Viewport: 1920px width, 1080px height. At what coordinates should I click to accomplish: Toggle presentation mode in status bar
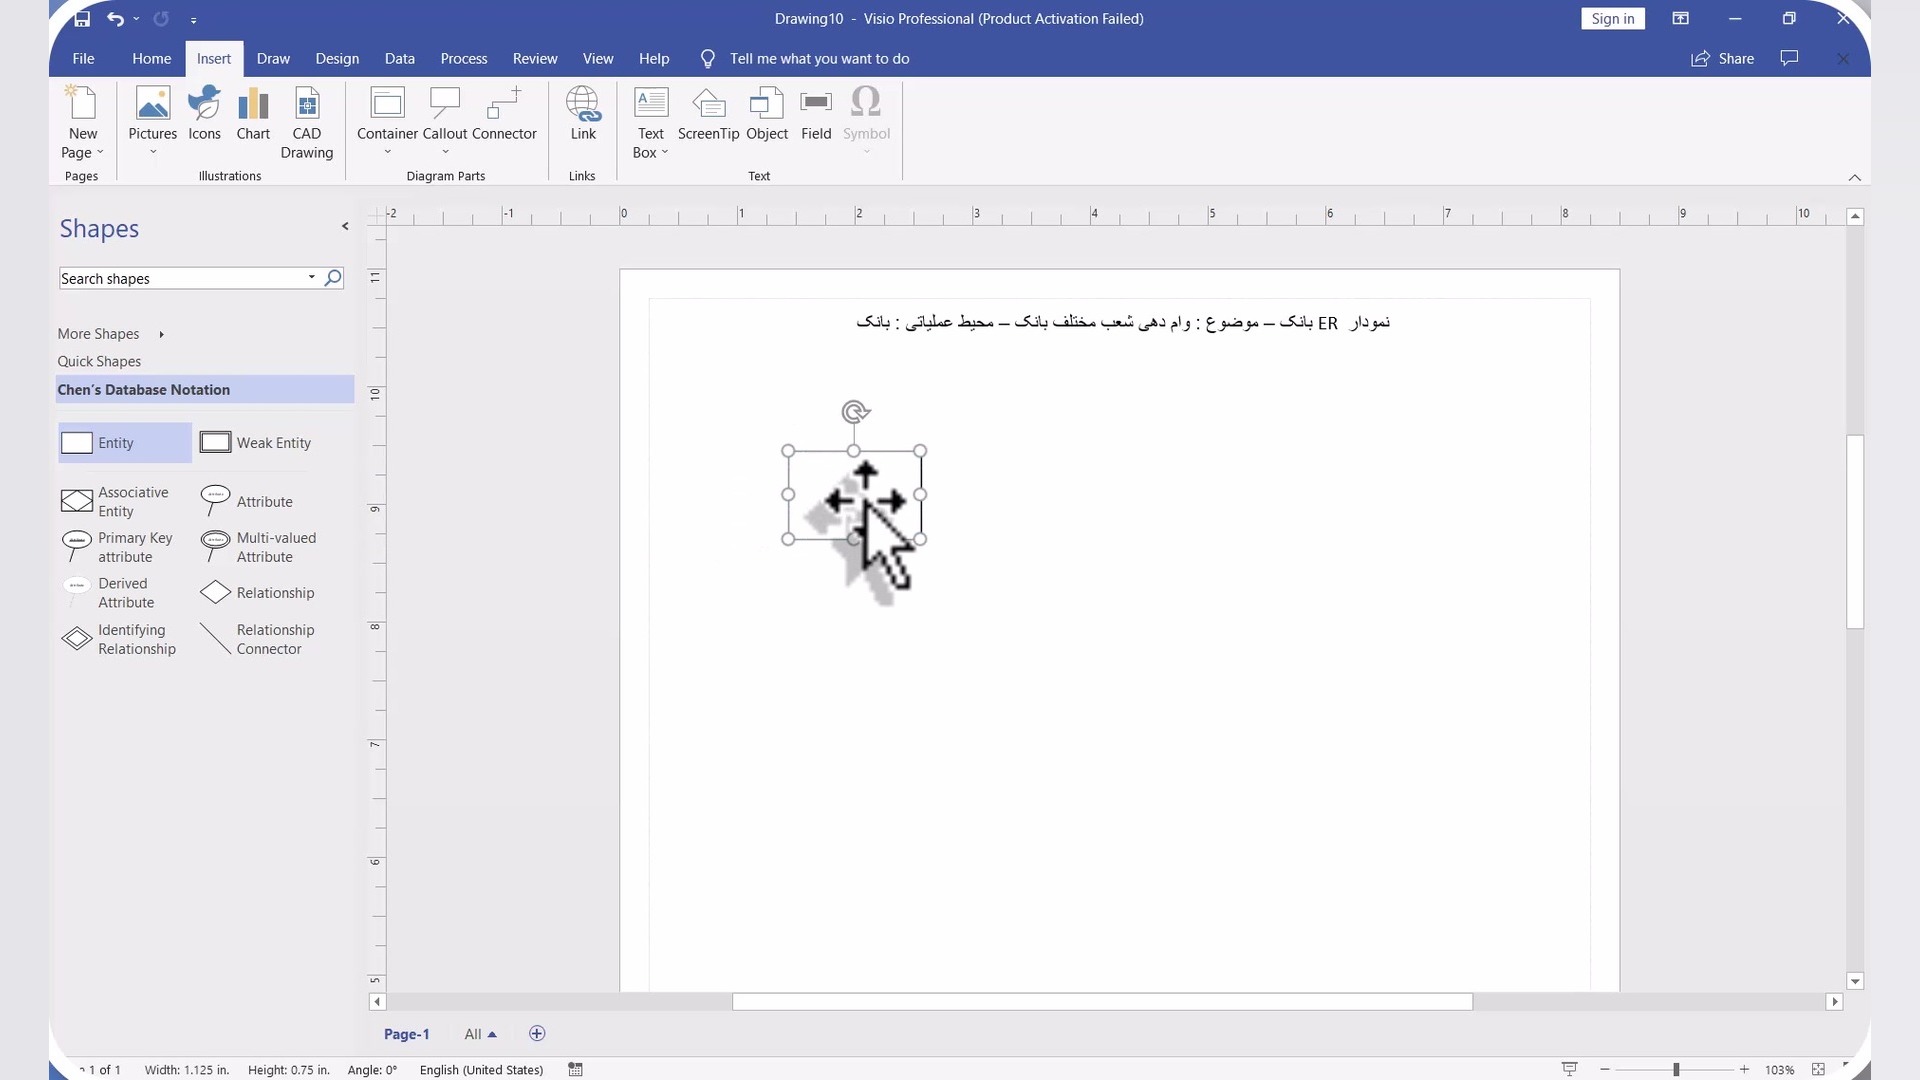click(1570, 1069)
